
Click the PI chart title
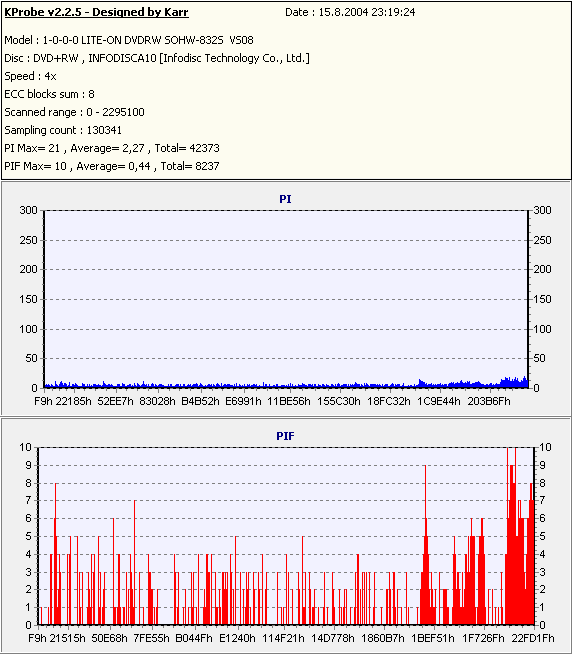coord(285,199)
